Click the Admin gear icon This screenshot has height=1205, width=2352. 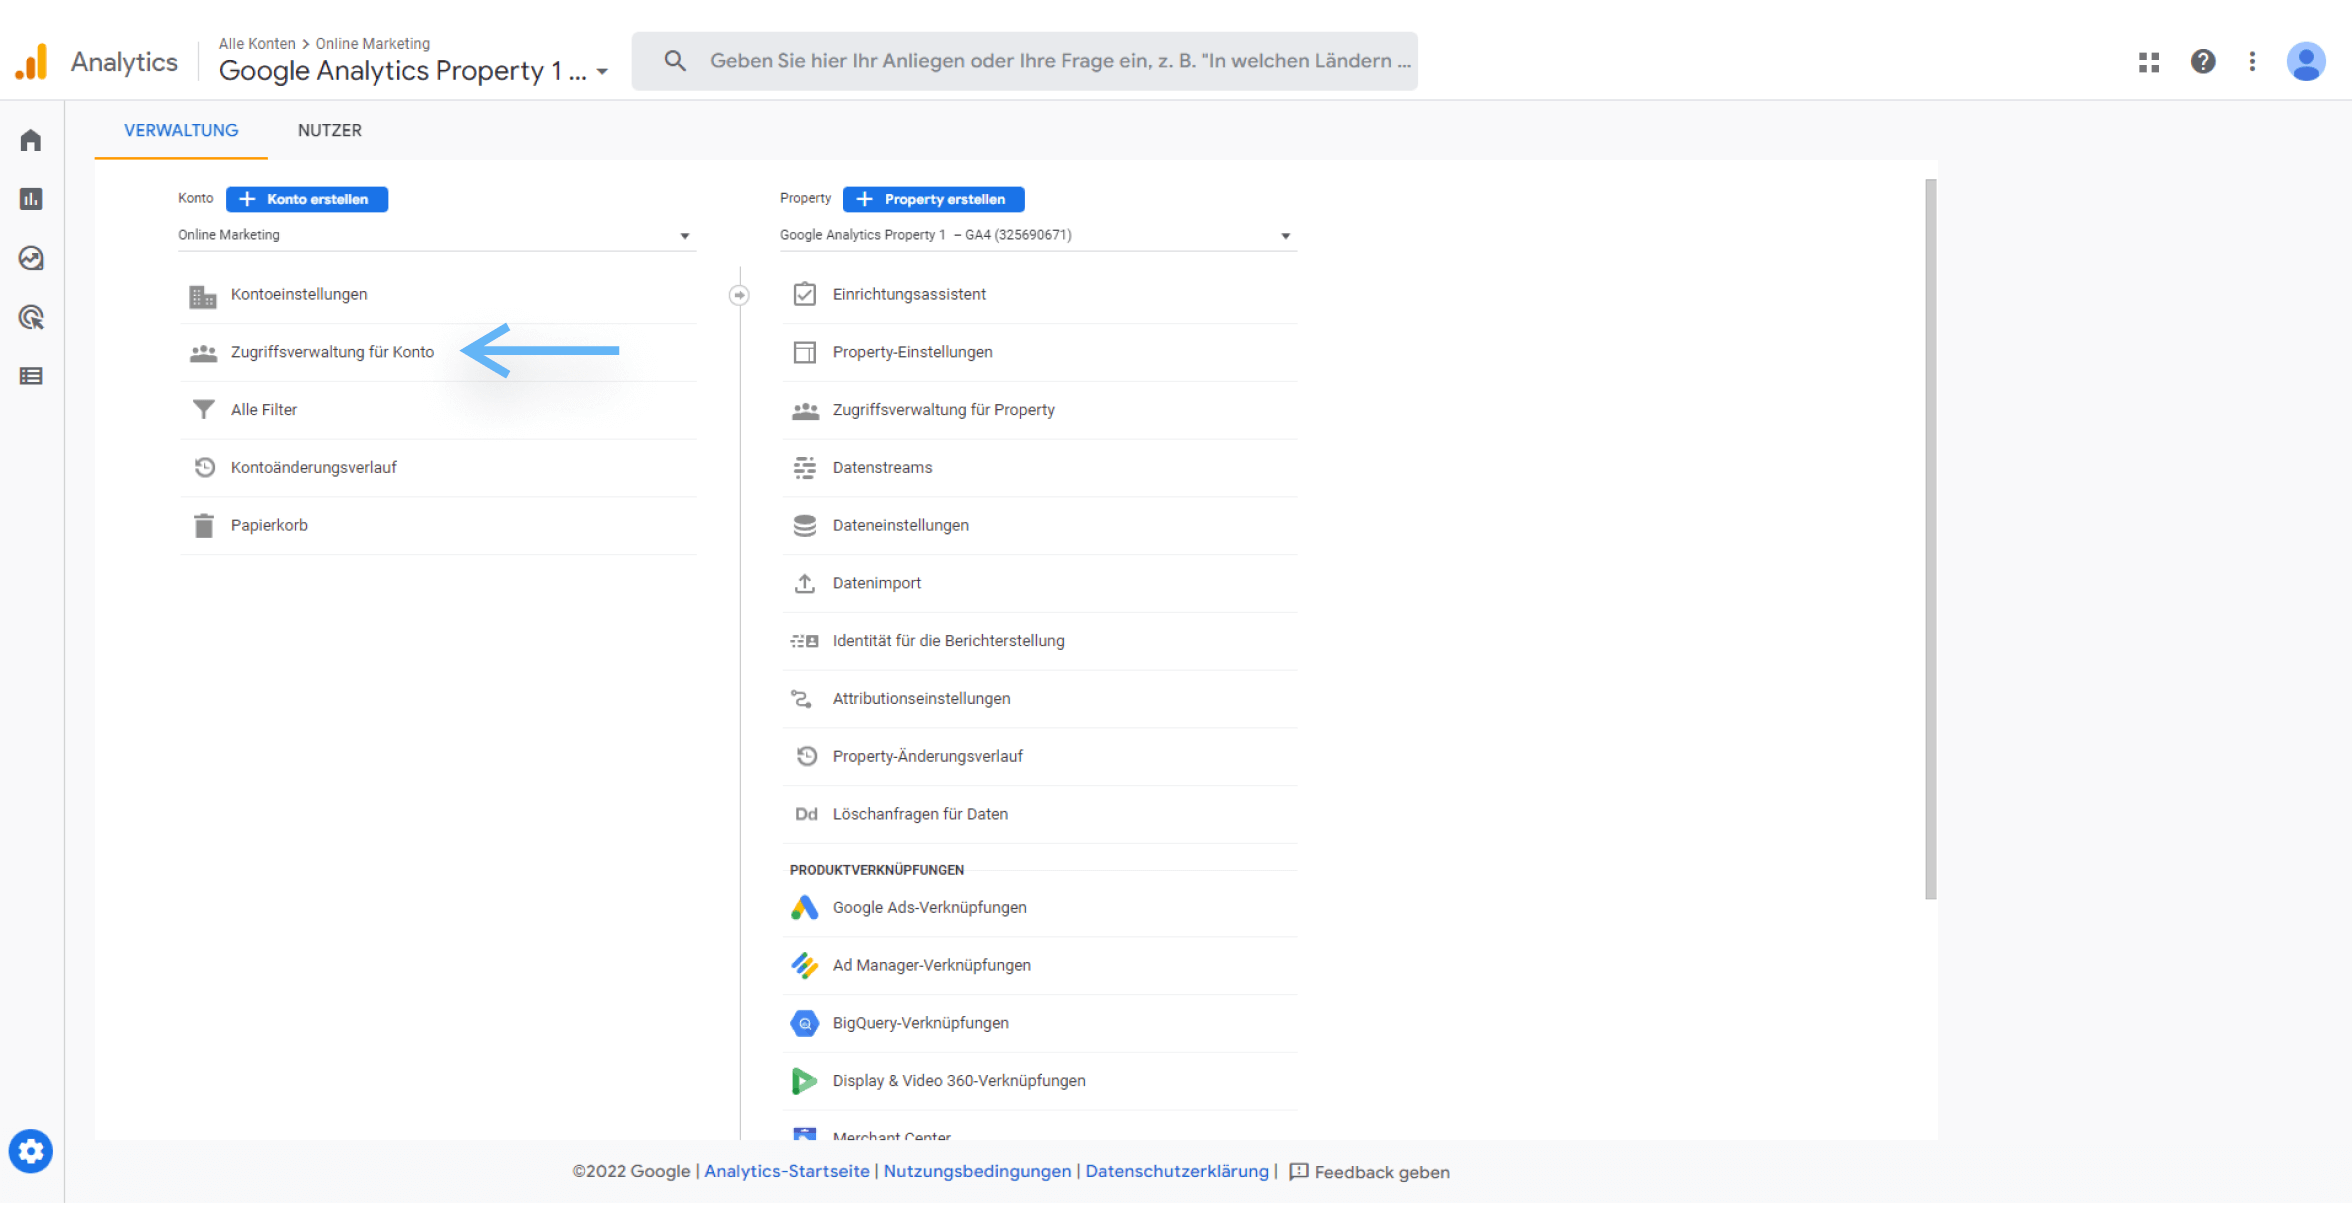(x=31, y=1152)
